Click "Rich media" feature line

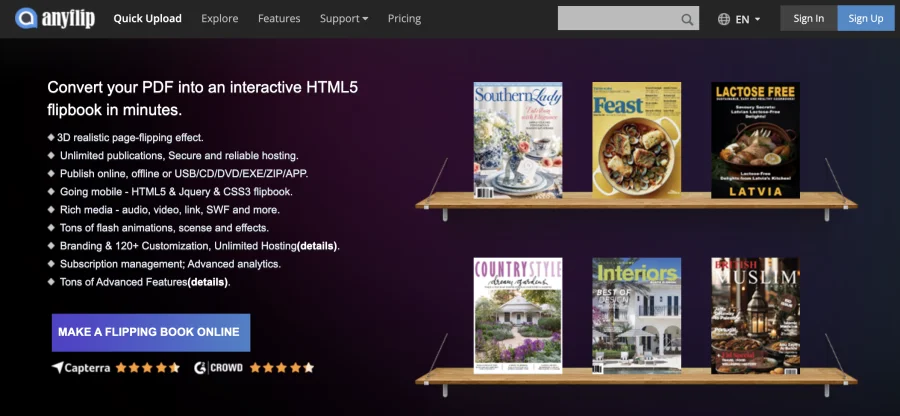(x=170, y=210)
